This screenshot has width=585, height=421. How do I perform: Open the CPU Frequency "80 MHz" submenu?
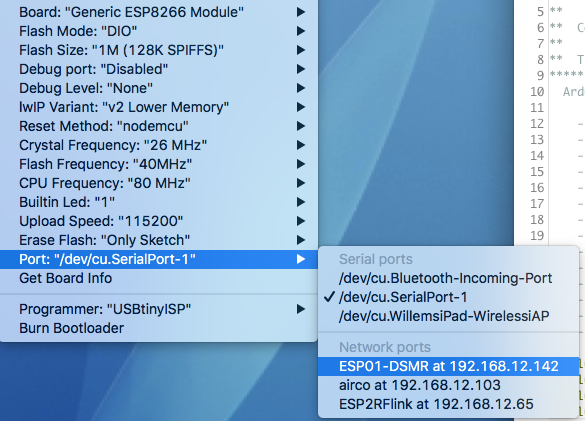click(x=159, y=183)
